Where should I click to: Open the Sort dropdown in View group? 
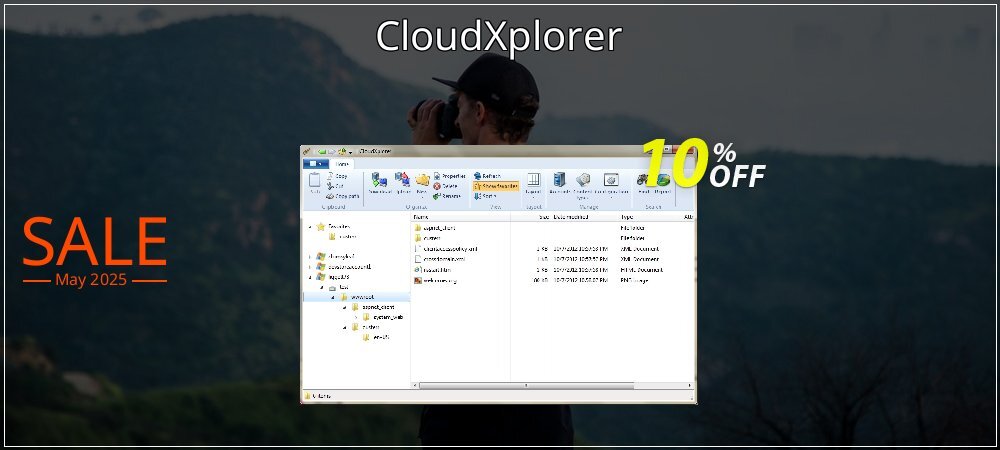click(485, 196)
